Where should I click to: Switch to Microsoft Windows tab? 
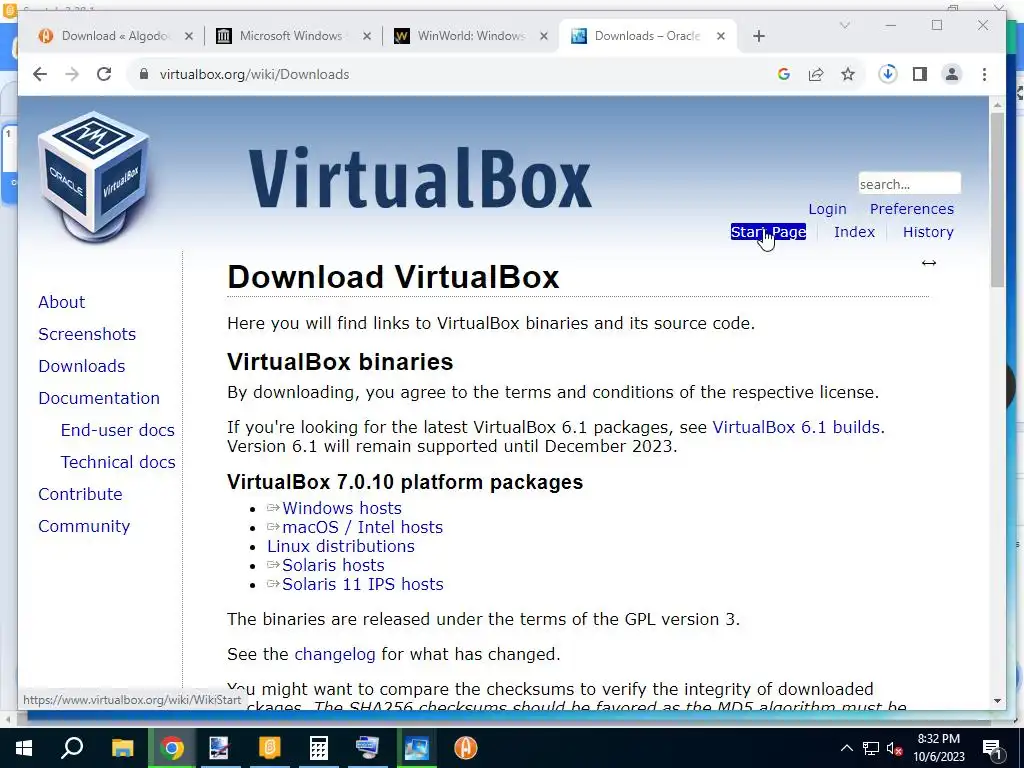tap(291, 36)
